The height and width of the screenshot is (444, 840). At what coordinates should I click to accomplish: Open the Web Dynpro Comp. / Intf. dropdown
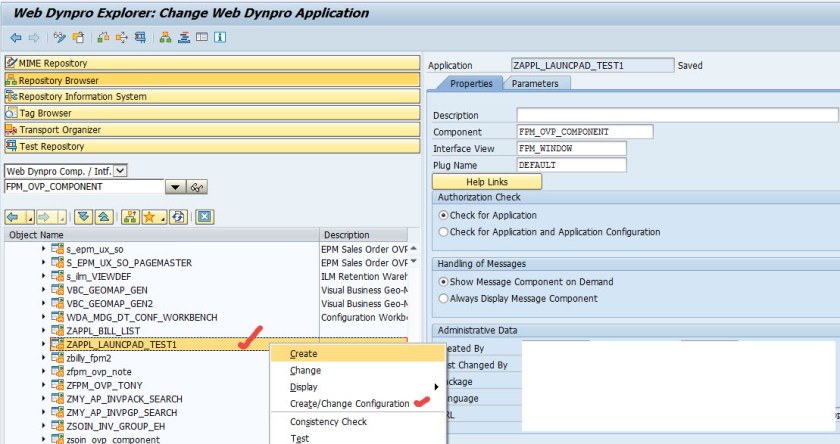coord(120,171)
